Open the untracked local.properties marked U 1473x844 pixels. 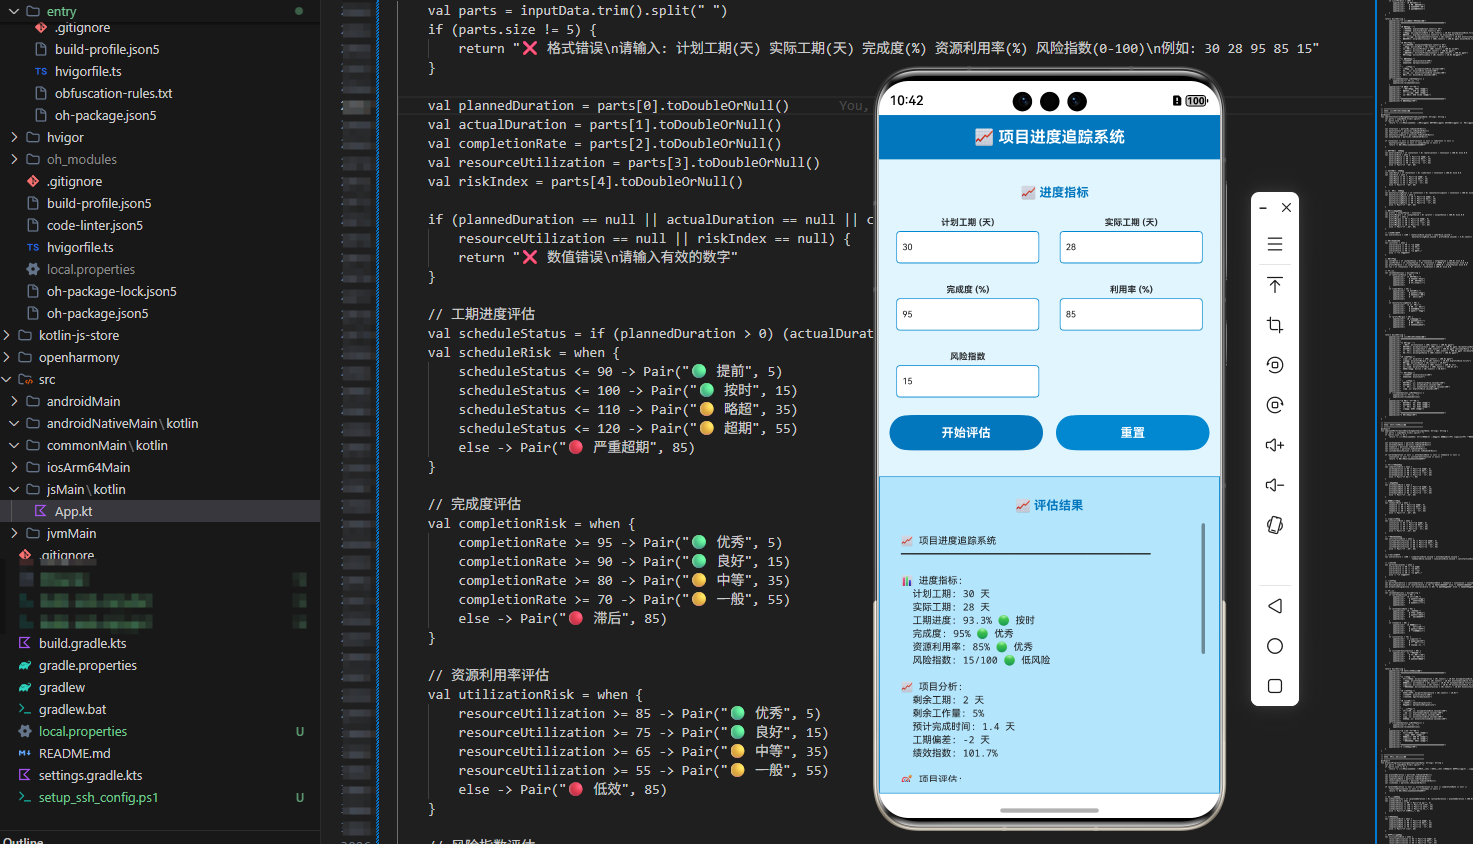[83, 731]
